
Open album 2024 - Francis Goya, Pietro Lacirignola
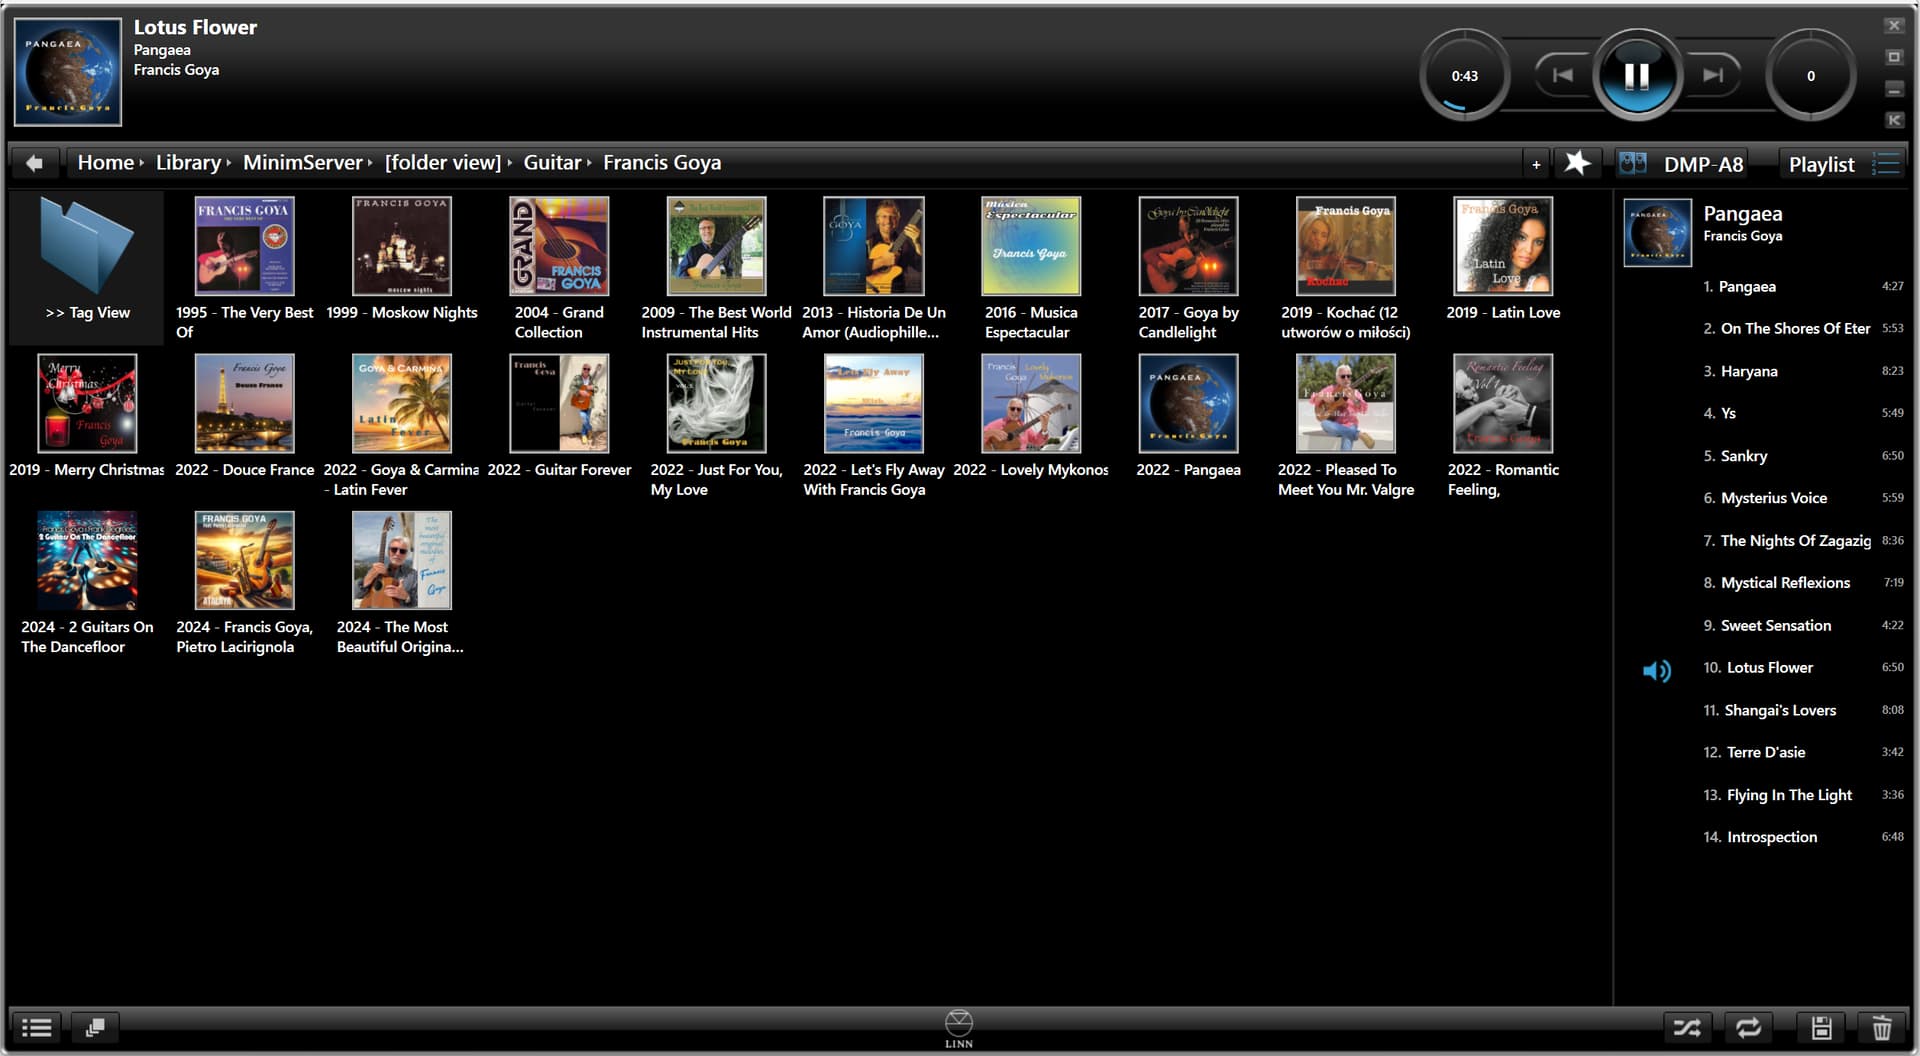click(x=244, y=582)
